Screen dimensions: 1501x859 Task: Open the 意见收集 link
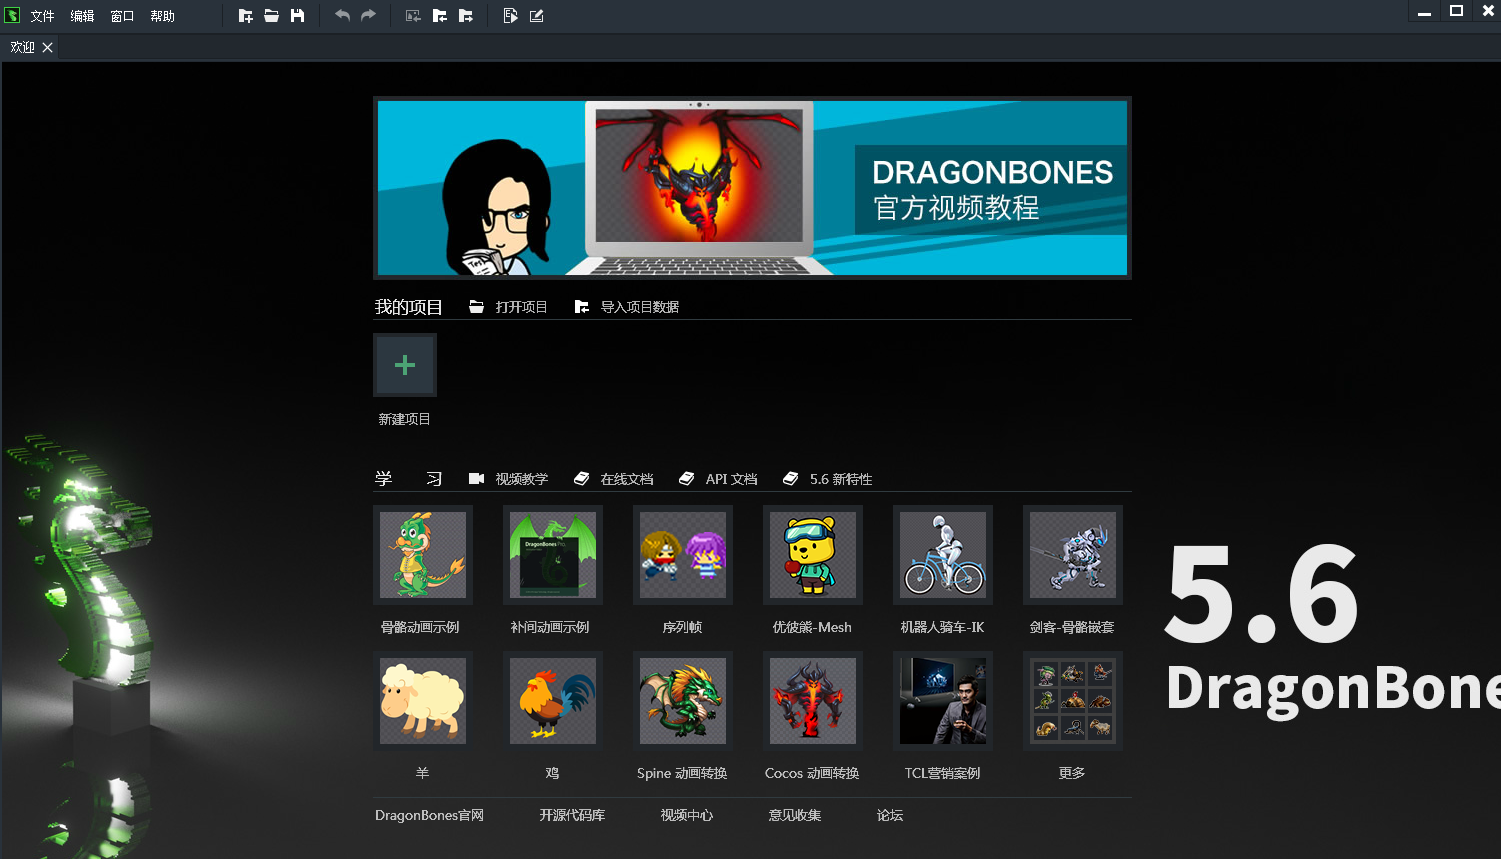[795, 815]
